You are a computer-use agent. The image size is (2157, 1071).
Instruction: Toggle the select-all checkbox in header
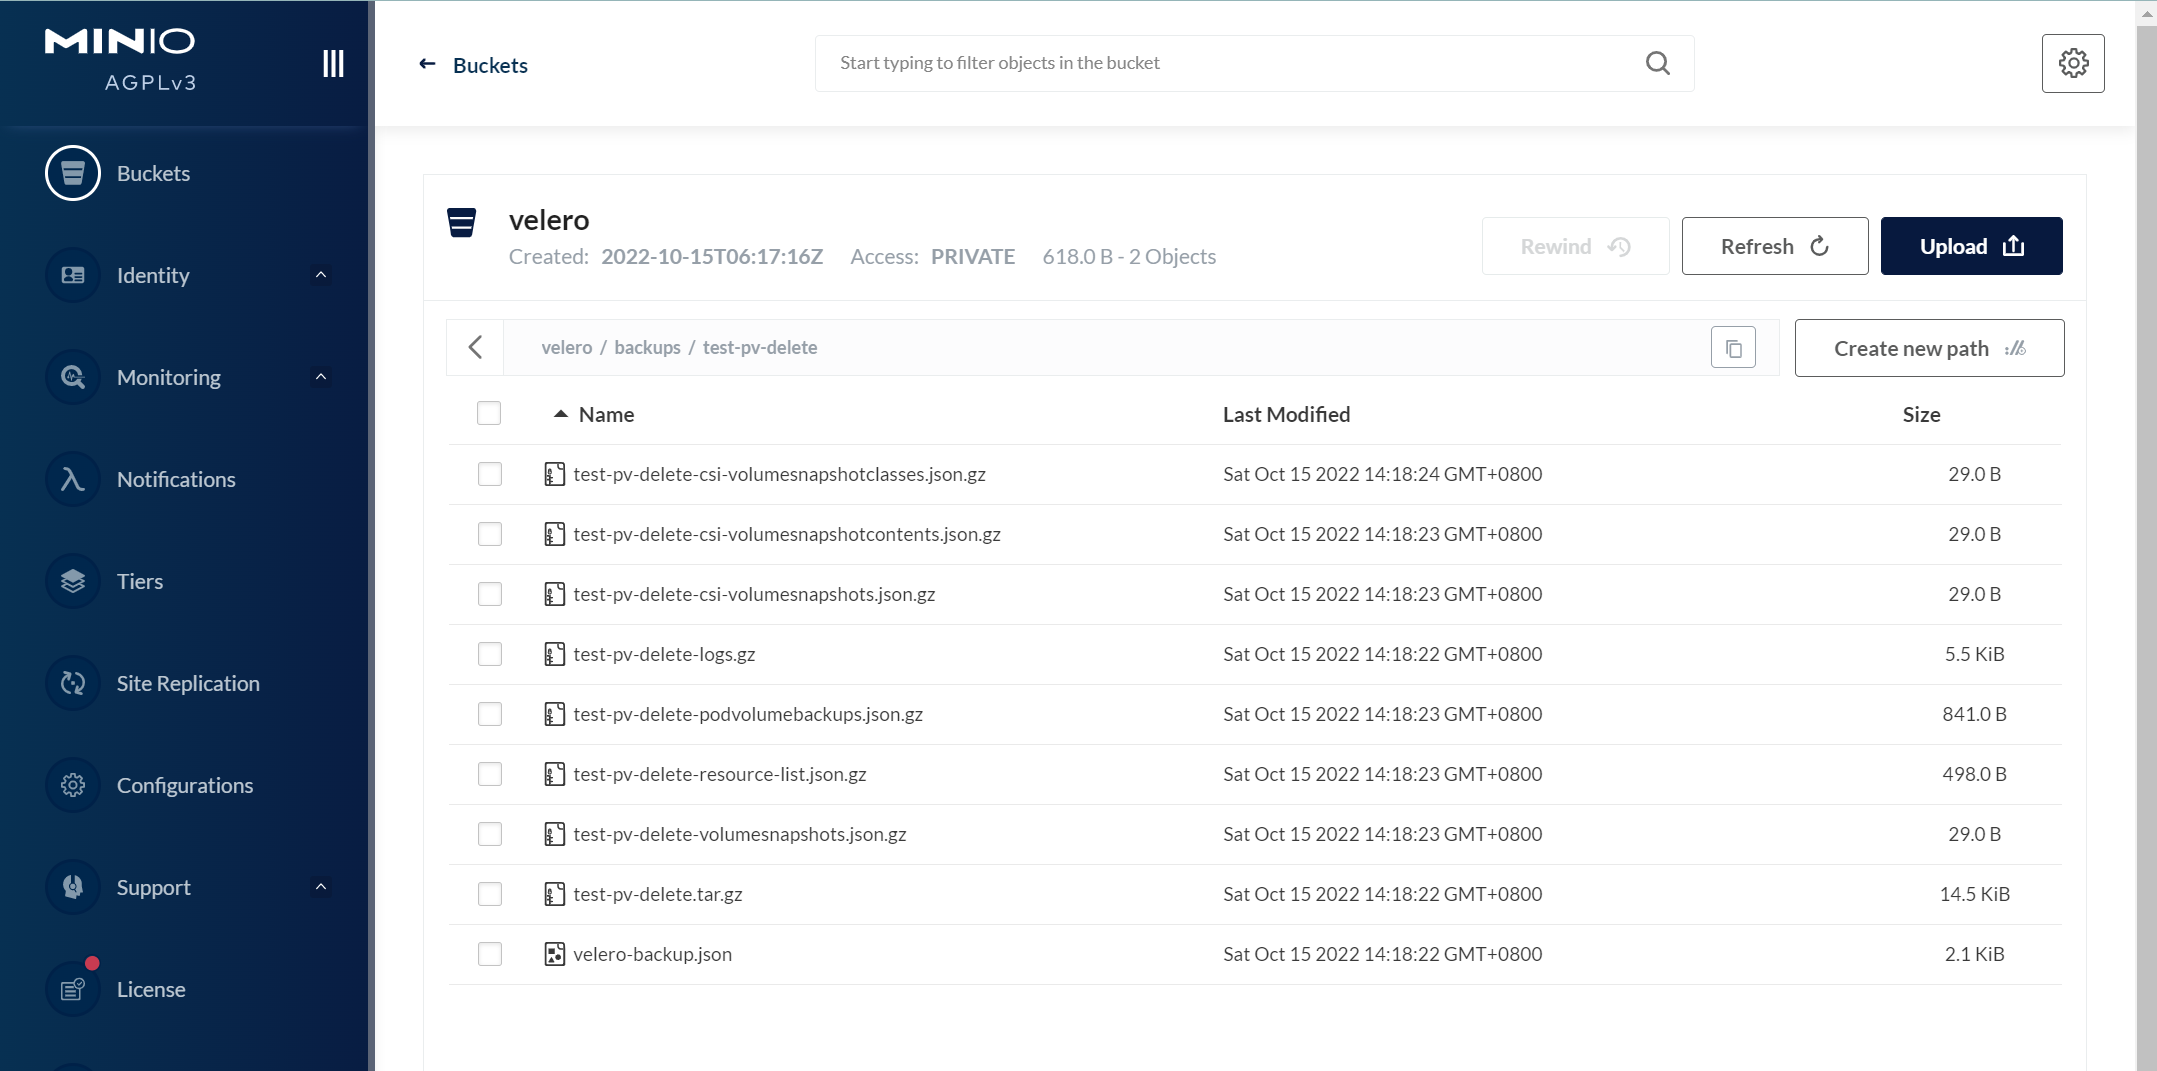489,413
